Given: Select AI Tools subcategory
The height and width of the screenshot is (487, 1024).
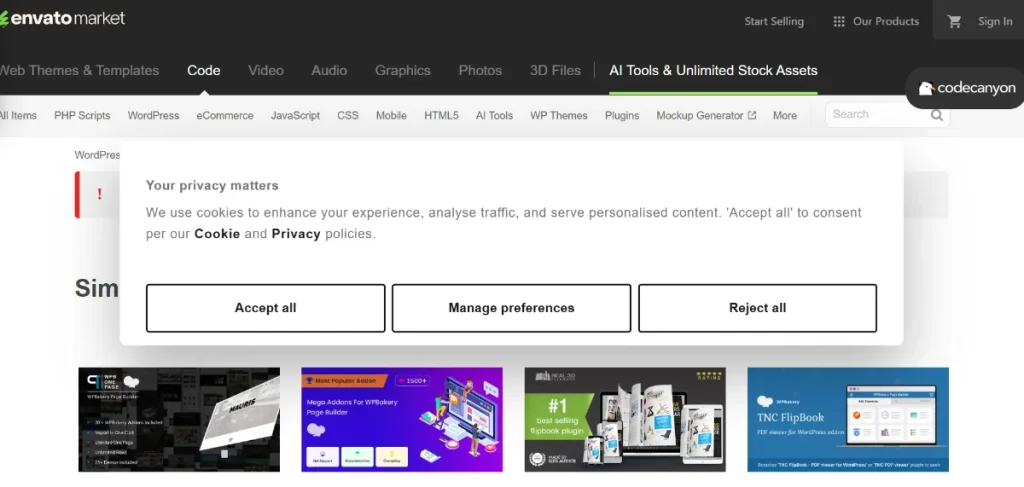Looking at the screenshot, I should (494, 116).
